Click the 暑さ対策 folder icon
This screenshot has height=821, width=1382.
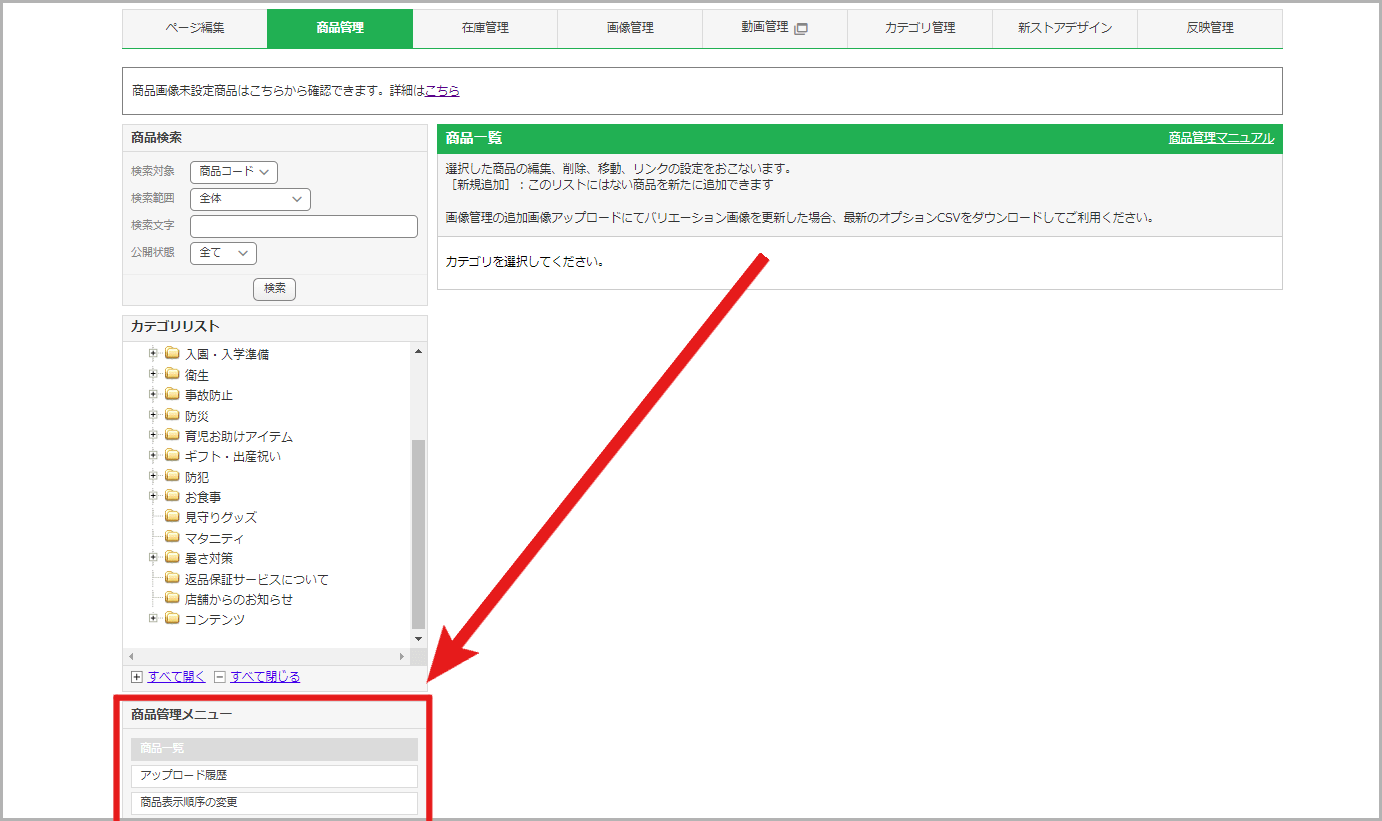(x=172, y=558)
